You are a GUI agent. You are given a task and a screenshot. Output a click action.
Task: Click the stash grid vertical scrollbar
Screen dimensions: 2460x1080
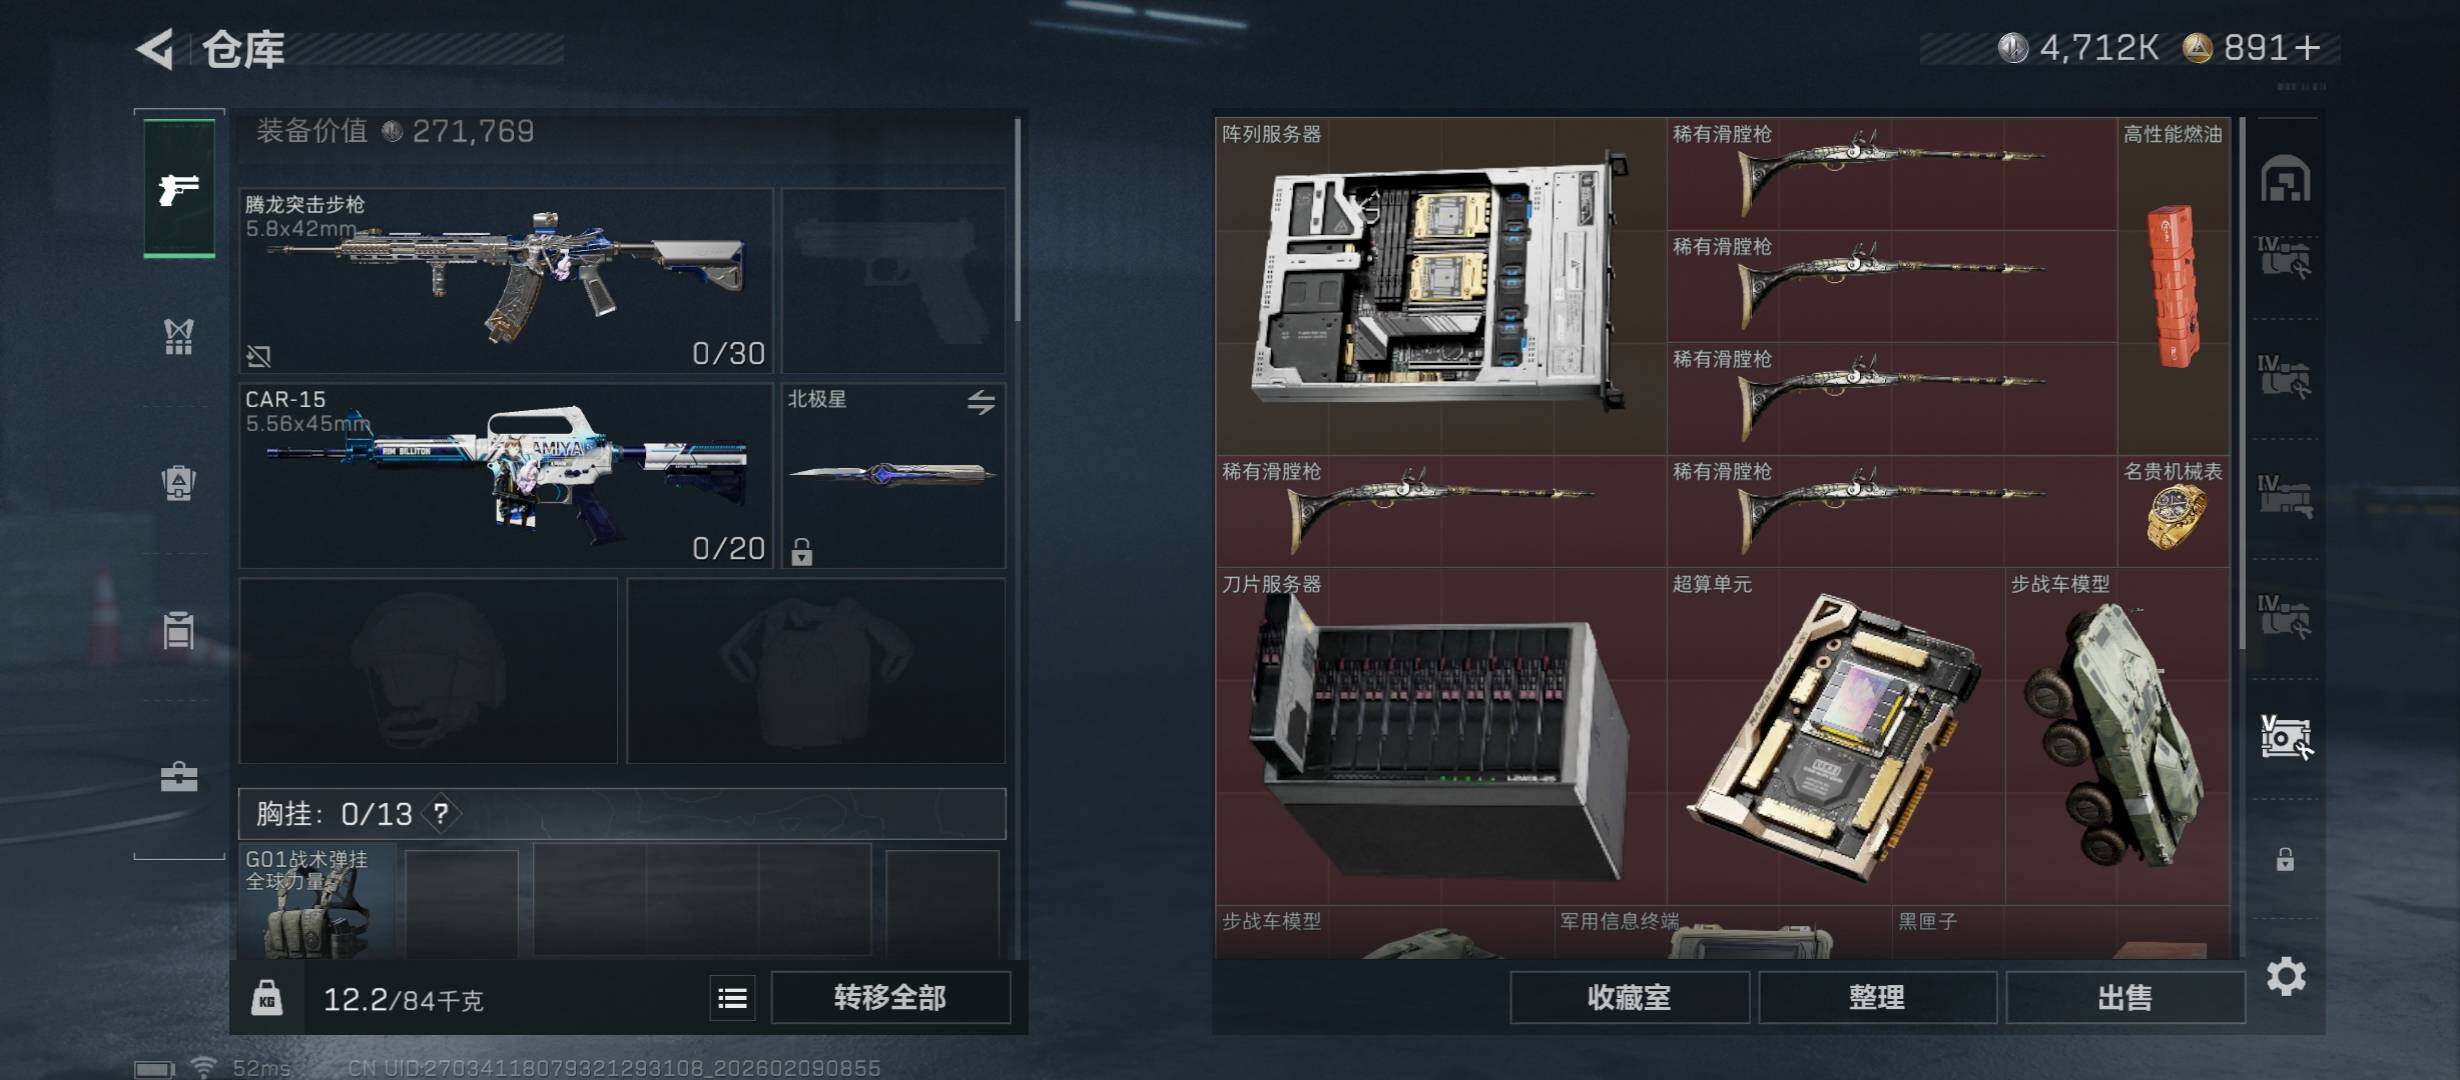pos(2242,385)
